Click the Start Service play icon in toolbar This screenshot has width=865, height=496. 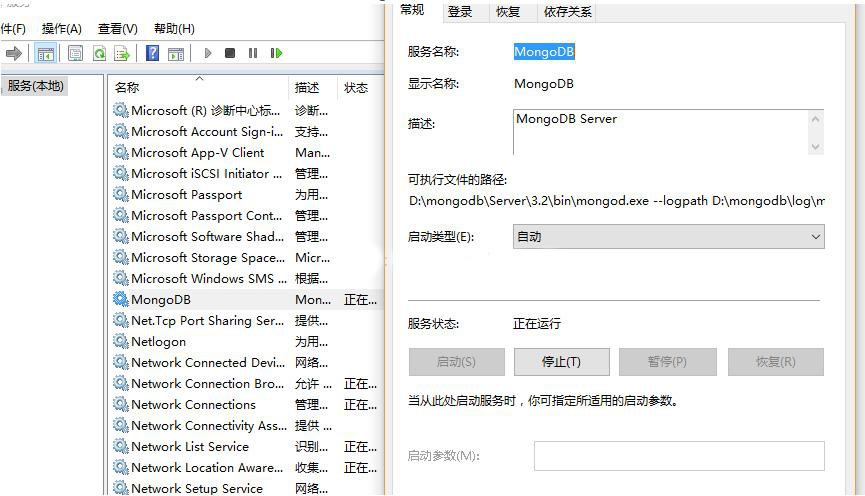[208, 53]
